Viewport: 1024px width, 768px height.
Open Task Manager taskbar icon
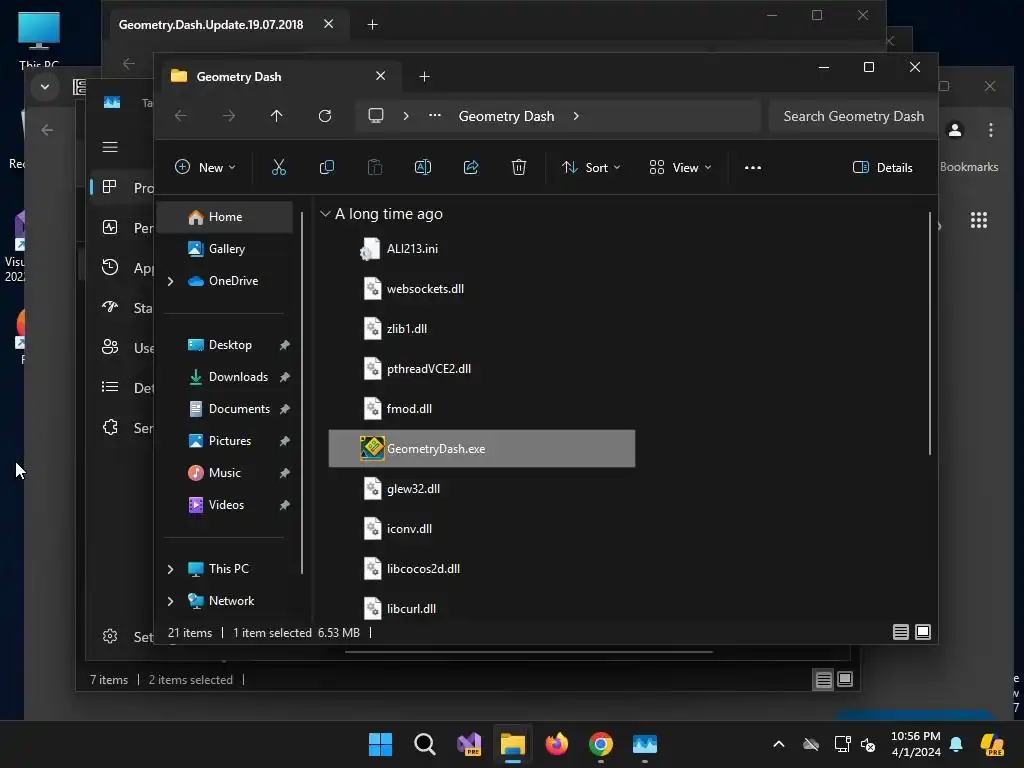pyautogui.click(x=645, y=744)
